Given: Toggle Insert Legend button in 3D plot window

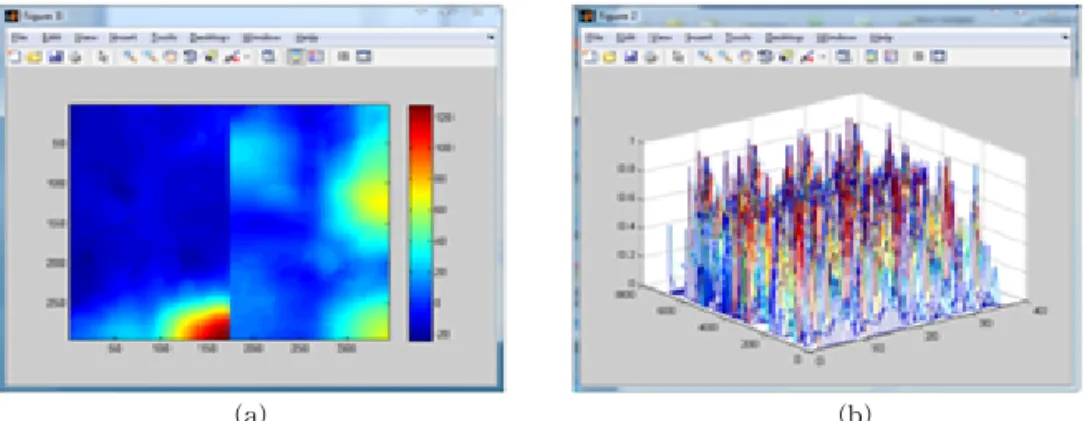Looking at the screenshot, I should [891, 57].
